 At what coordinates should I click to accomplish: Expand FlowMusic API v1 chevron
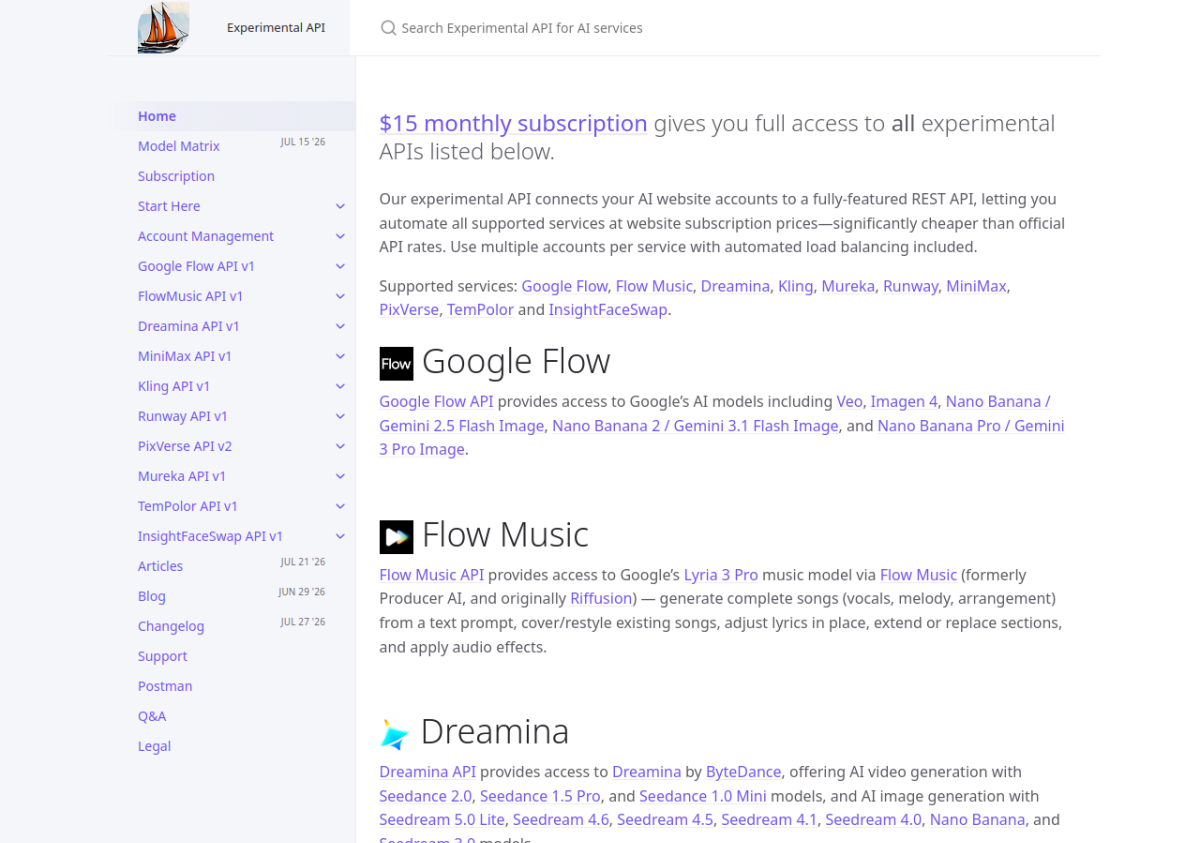point(340,296)
